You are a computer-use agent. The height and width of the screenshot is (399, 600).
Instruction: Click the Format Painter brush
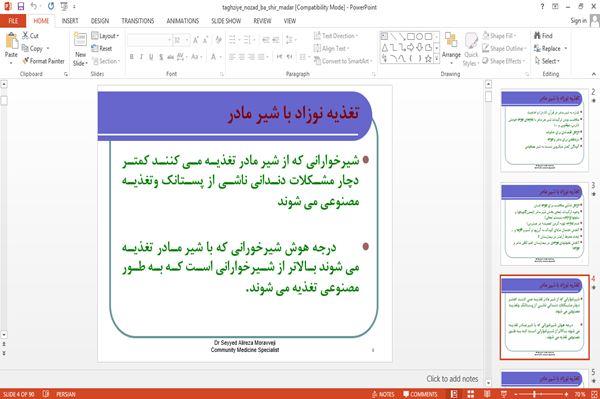click(26, 61)
